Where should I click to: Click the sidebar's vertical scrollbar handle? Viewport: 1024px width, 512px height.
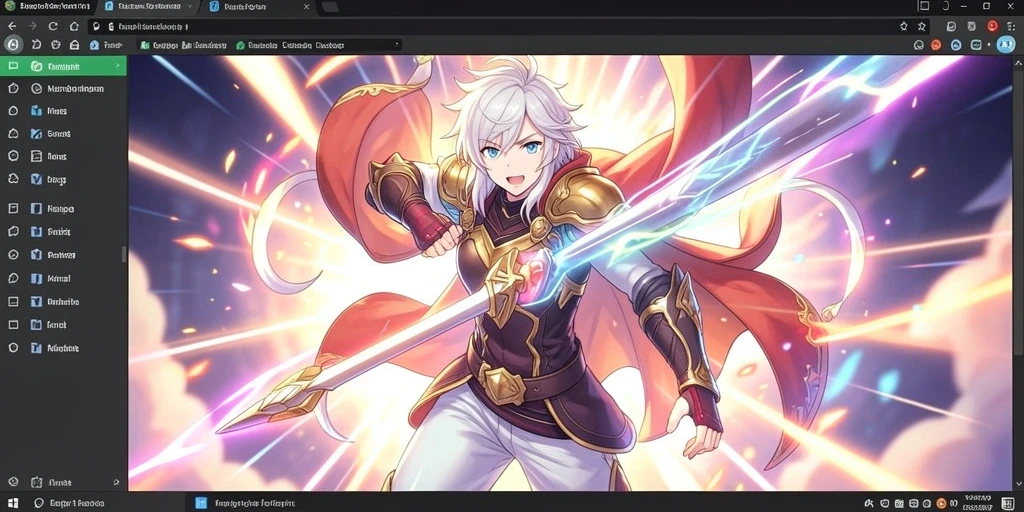(x=124, y=255)
